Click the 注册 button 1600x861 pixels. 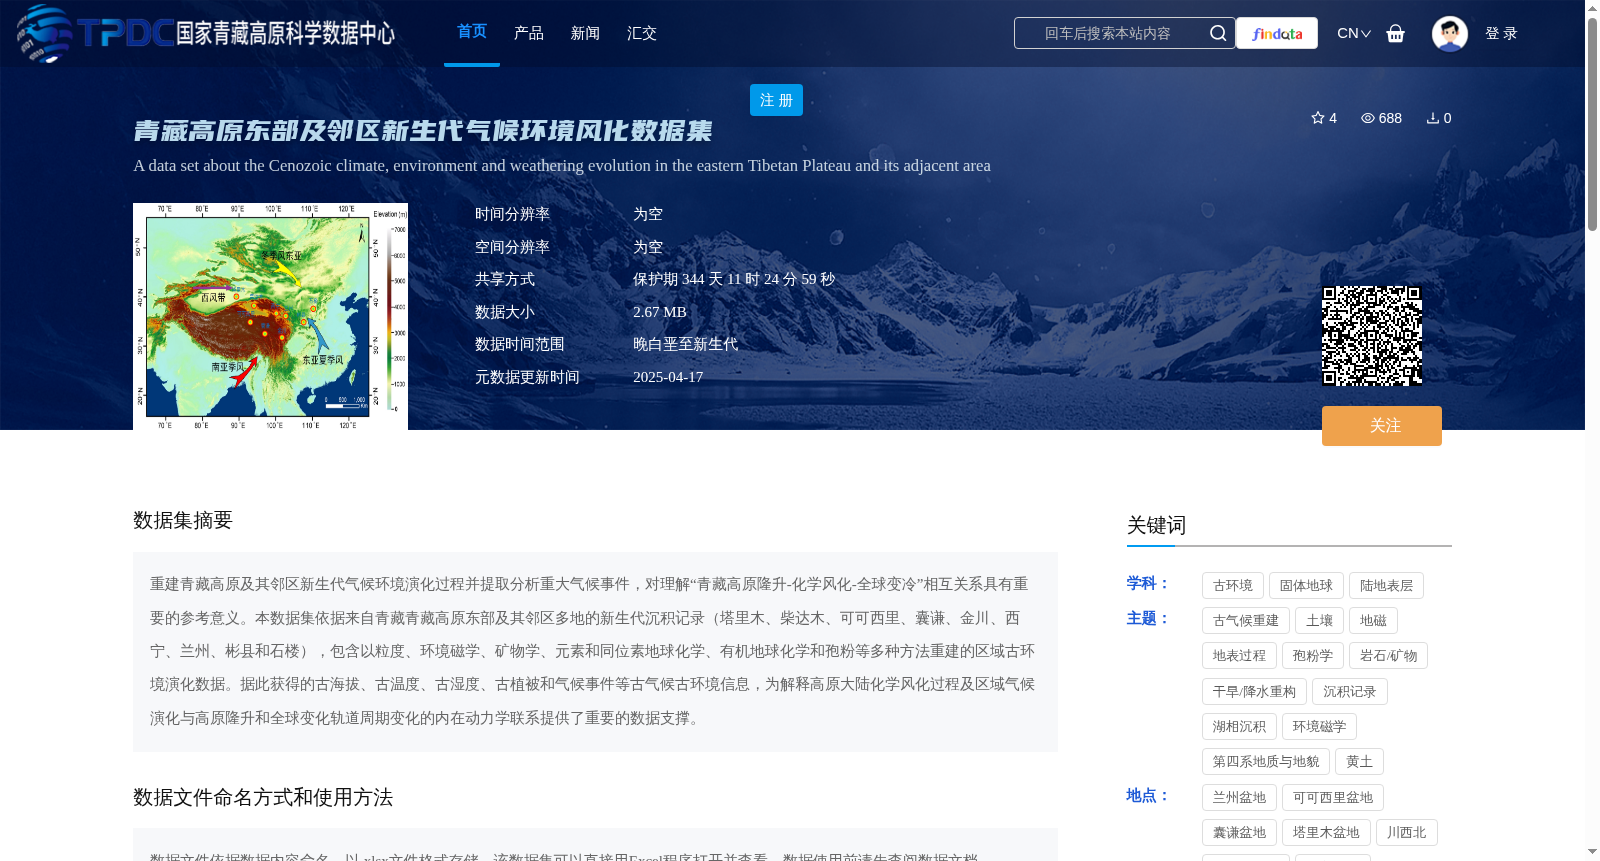776,100
